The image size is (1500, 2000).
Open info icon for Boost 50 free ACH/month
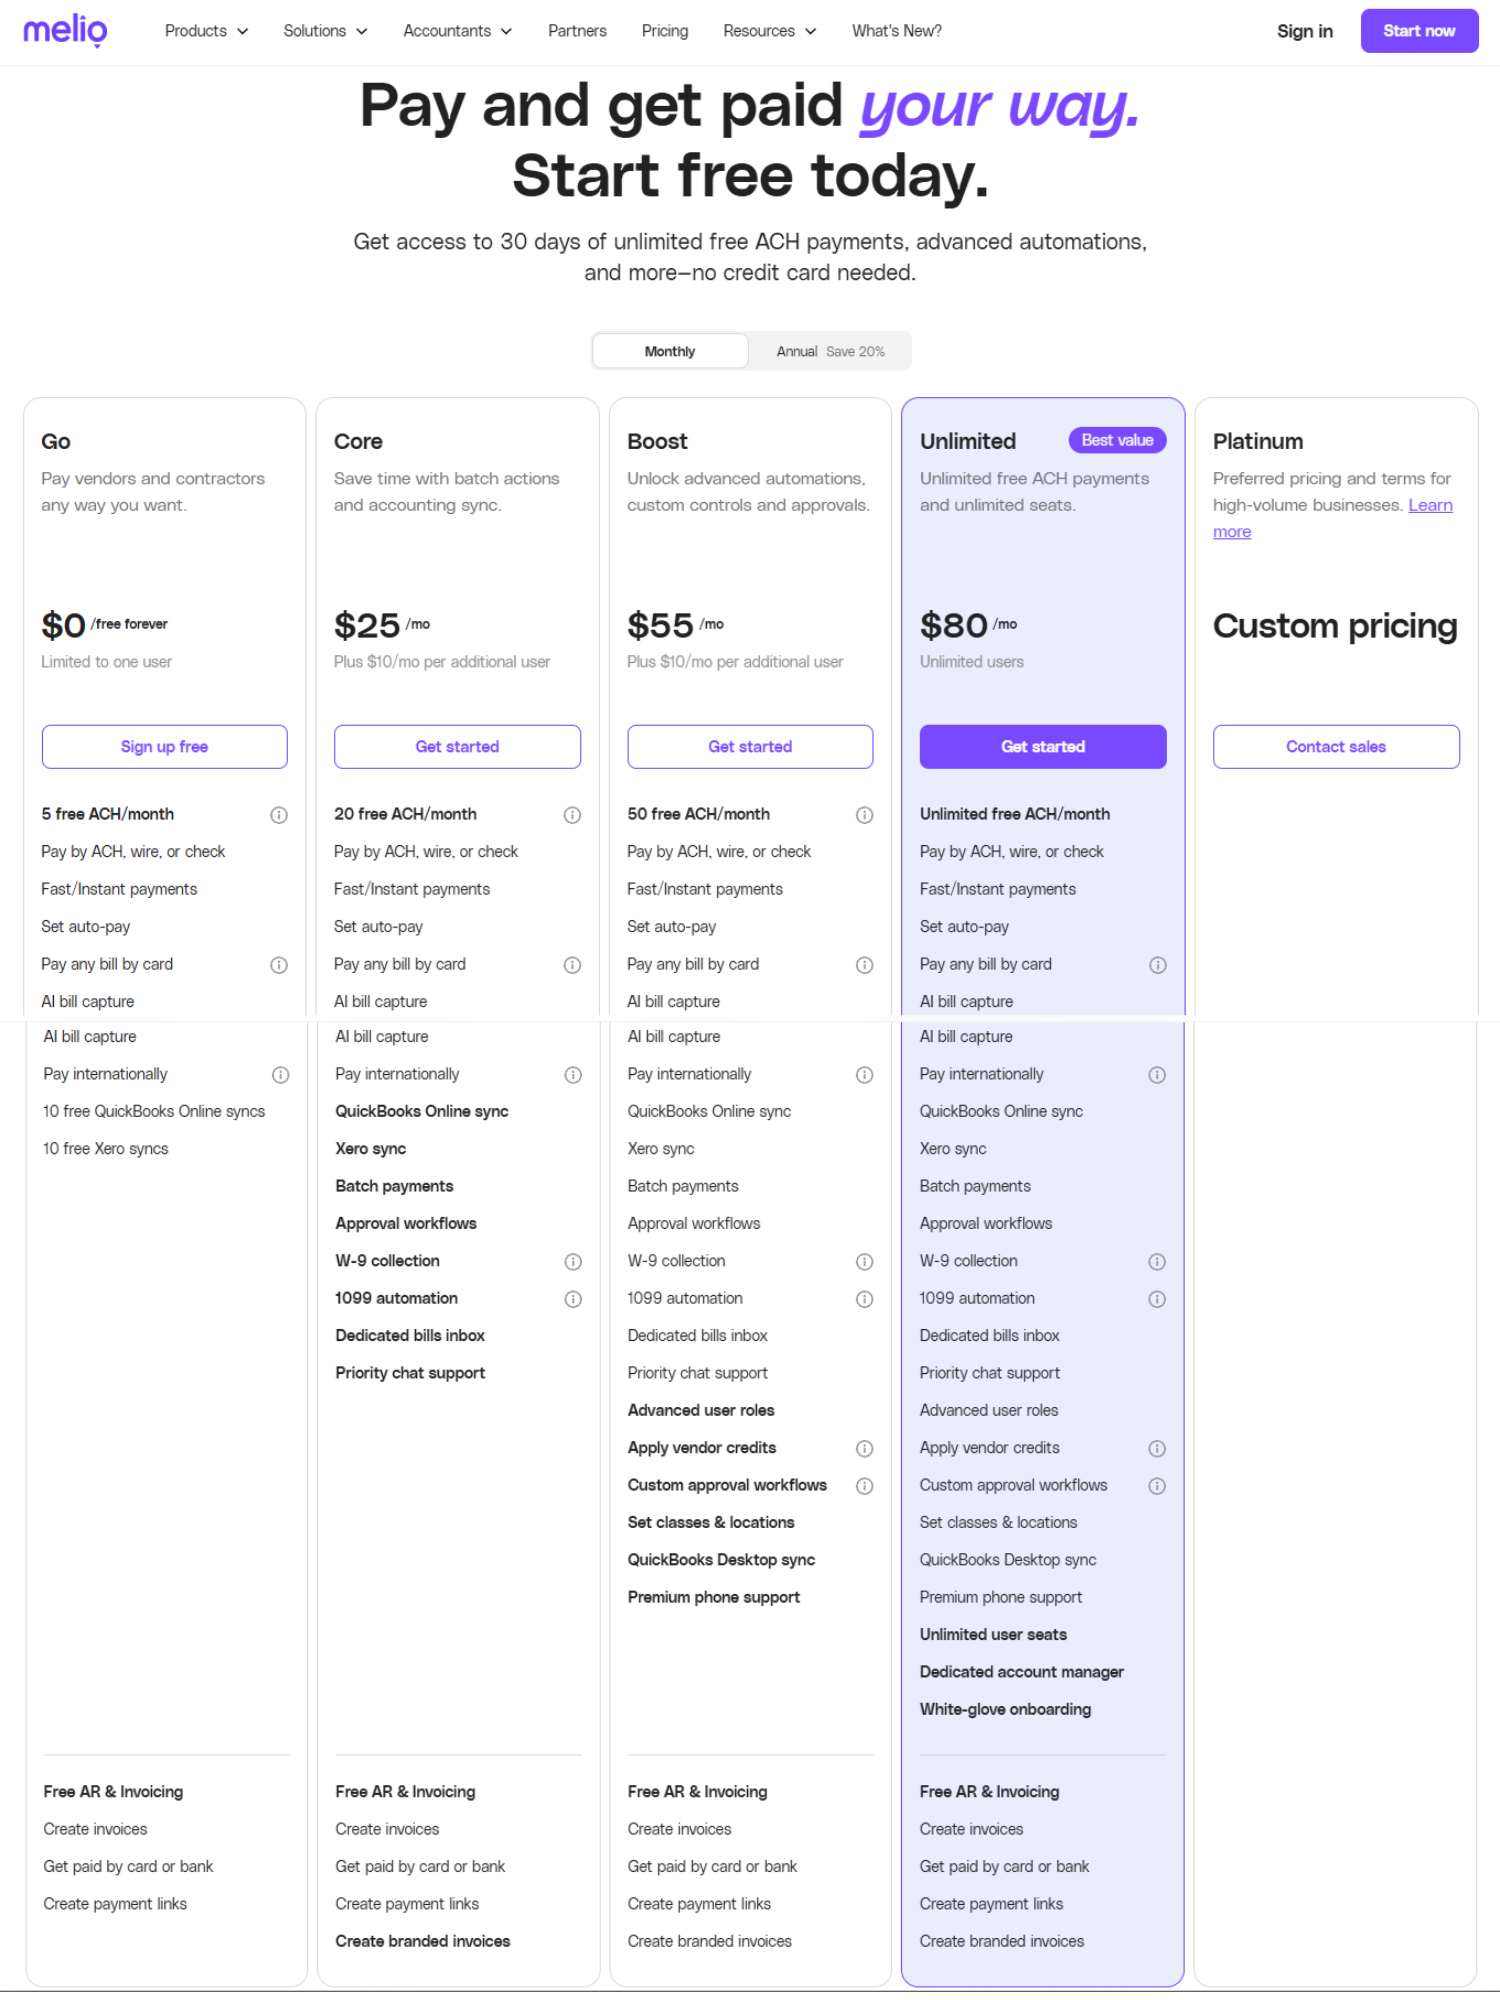(x=865, y=815)
